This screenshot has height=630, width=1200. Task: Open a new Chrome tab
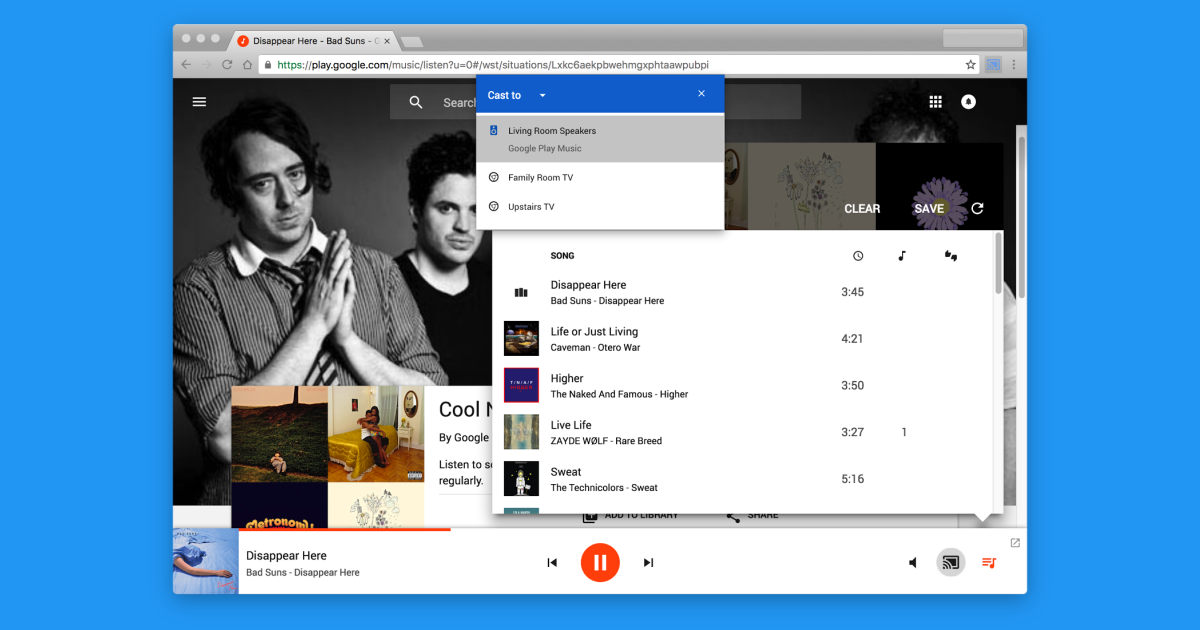pyautogui.click(x=411, y=42)
